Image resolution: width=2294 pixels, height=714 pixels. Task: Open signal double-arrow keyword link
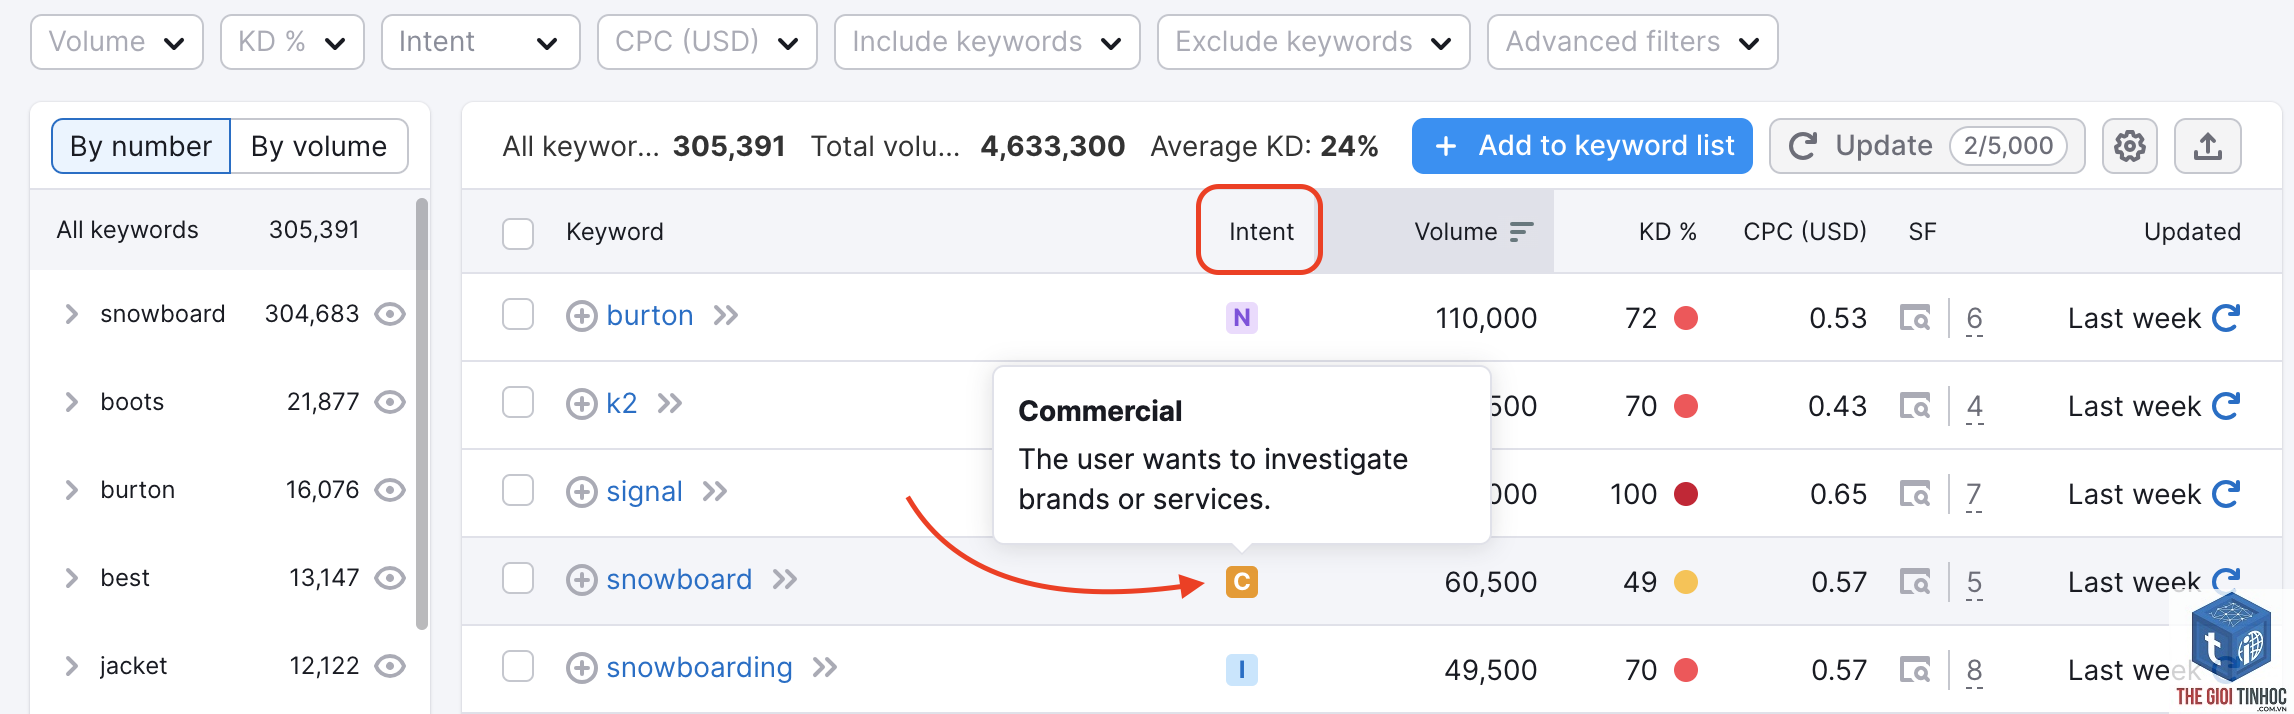coord(715,492)
